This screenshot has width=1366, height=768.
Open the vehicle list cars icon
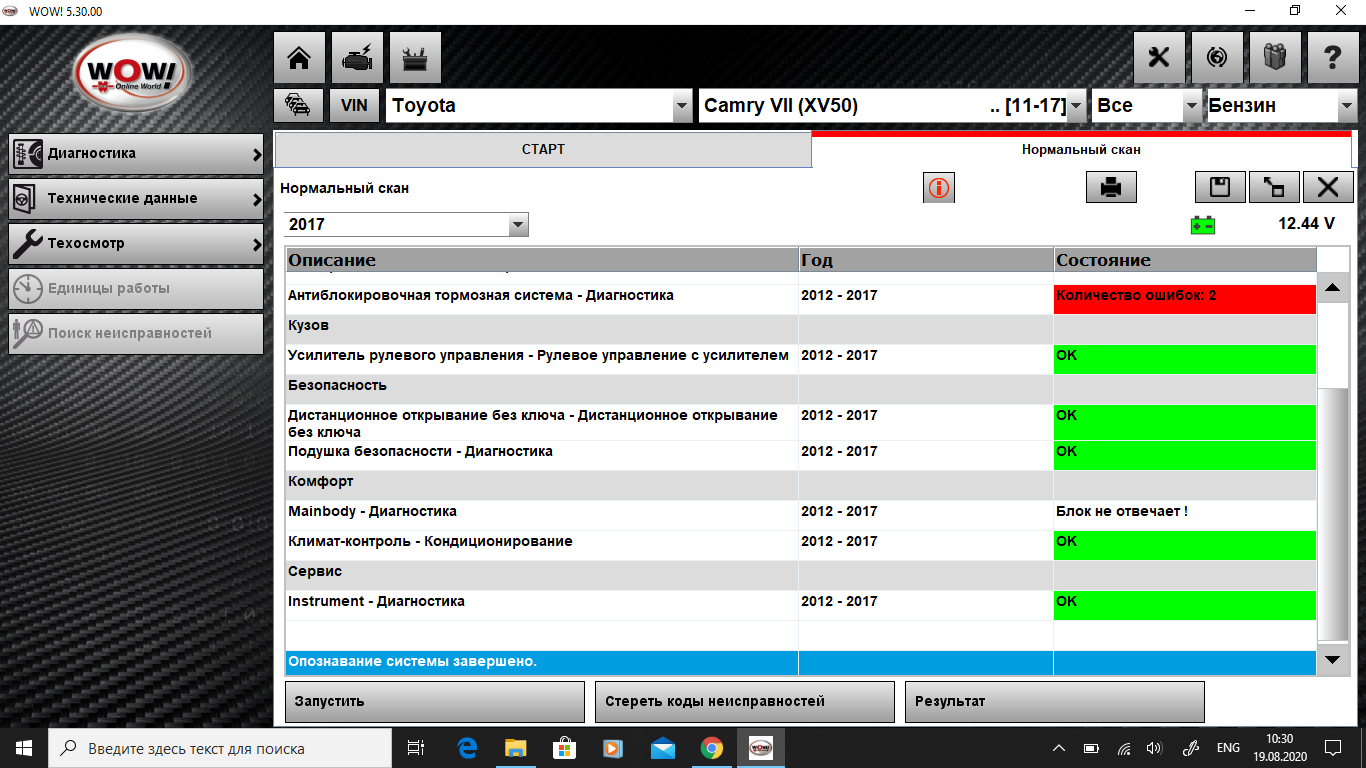point(298,105)
